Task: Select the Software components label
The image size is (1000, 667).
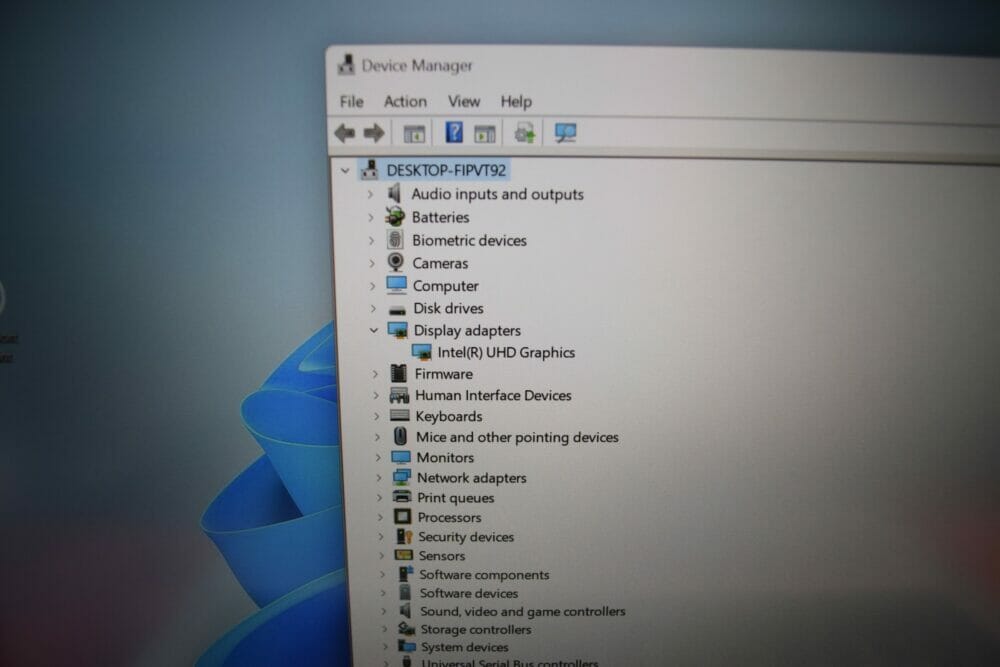Action: tap(484, 575)
